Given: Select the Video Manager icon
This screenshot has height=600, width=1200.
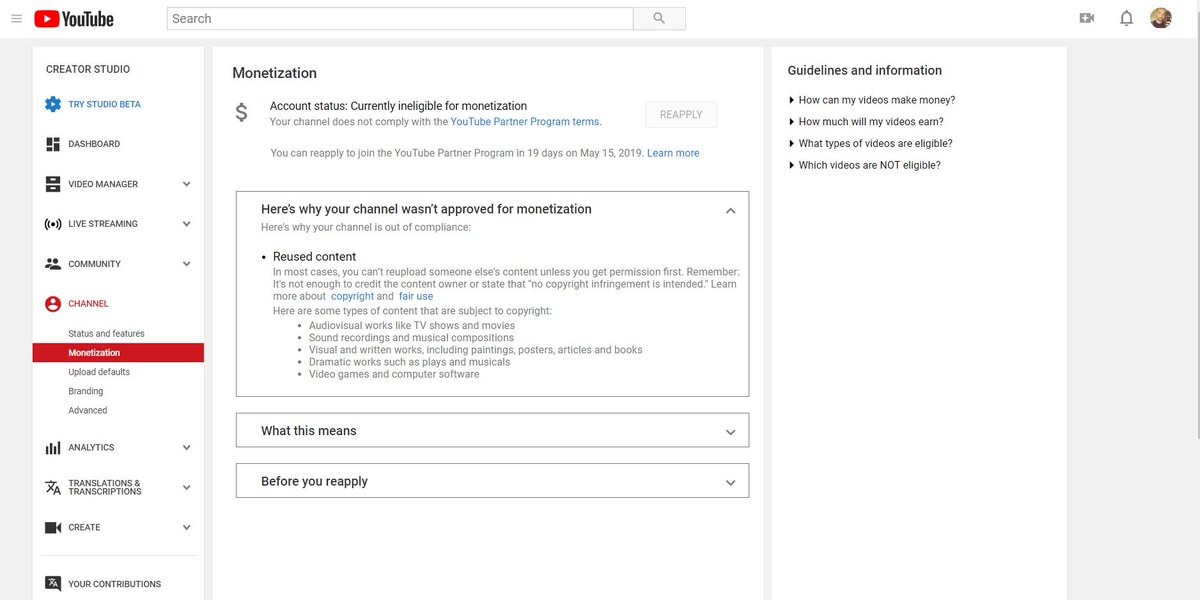Looking at the screenshot, I should coord(52,183).
